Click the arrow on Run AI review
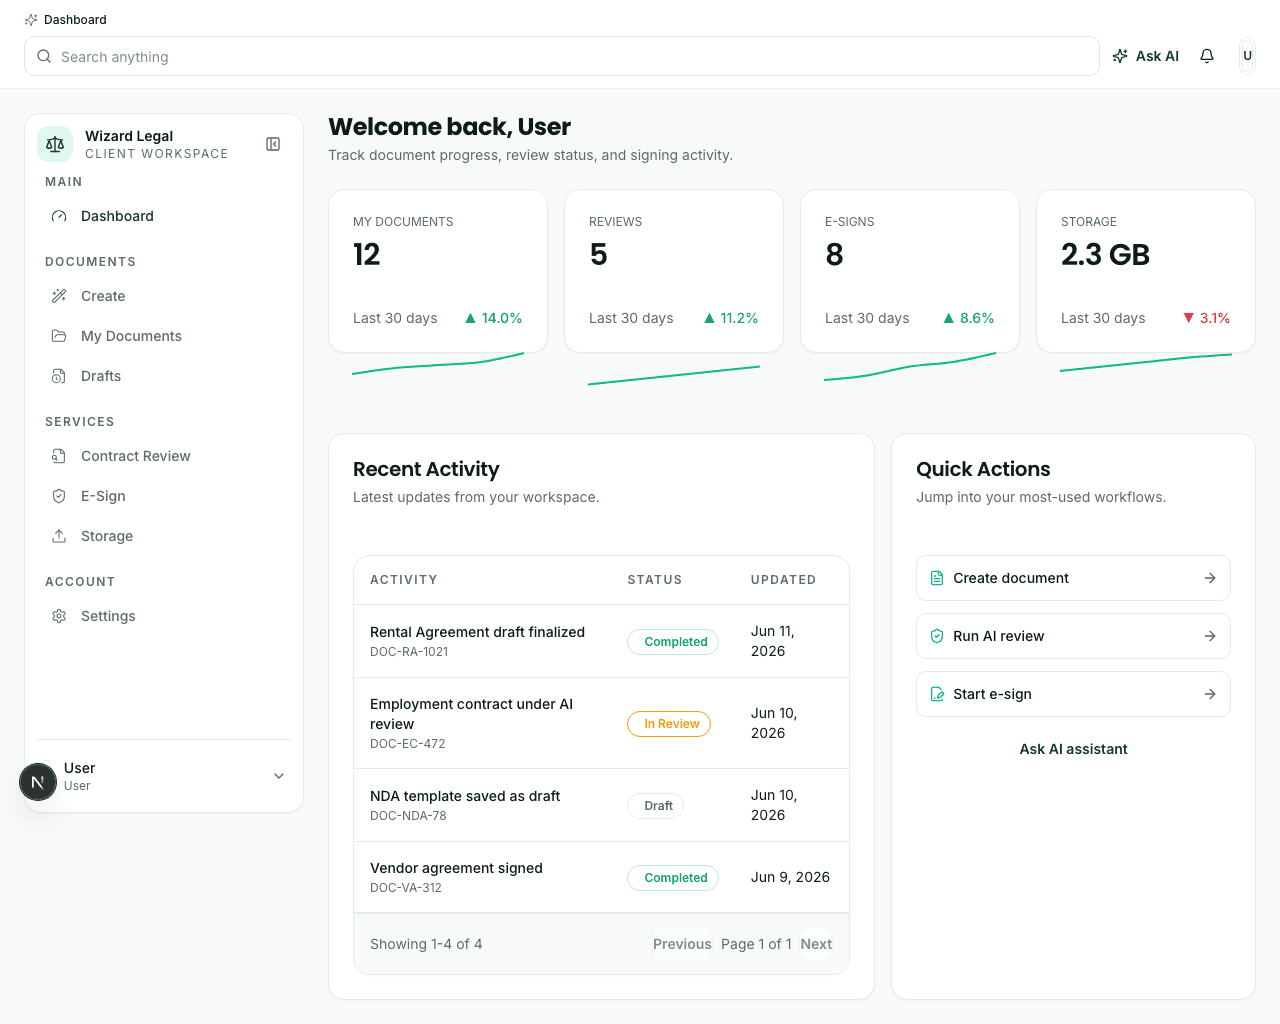Viewport: 1280px width, 1024px height. (1210, 636)
